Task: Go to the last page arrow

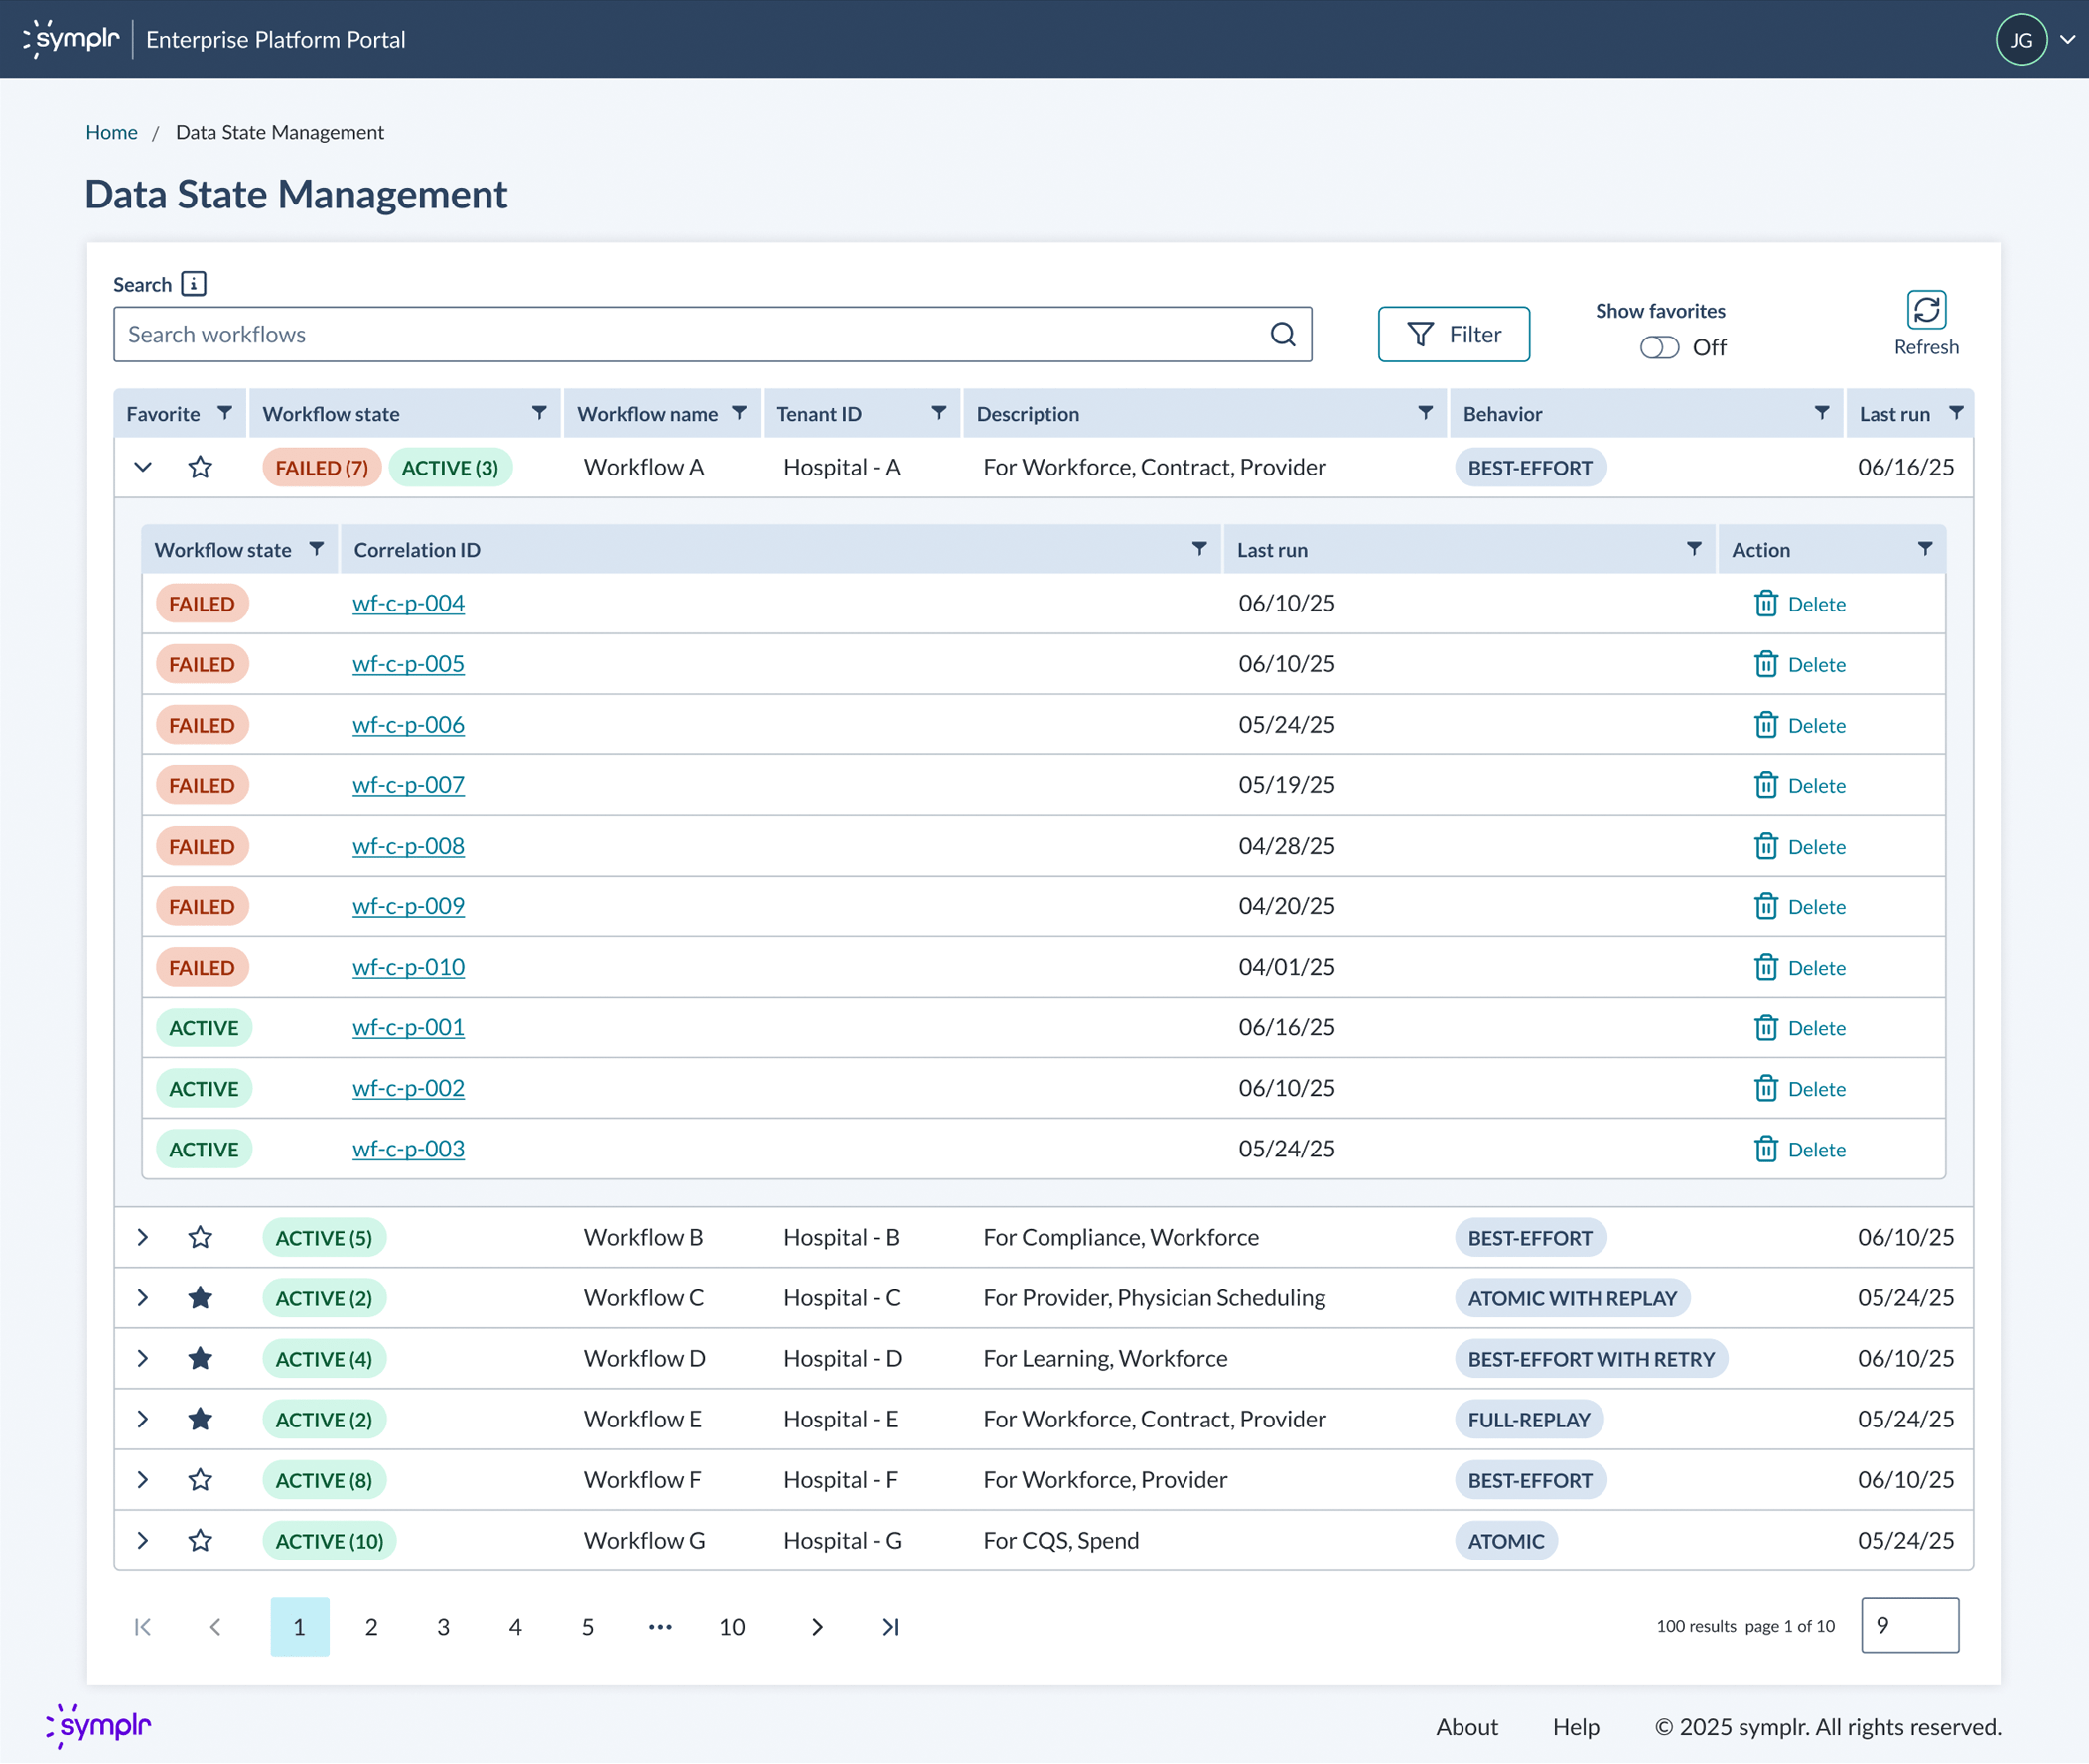Action: coord(889,1627)
